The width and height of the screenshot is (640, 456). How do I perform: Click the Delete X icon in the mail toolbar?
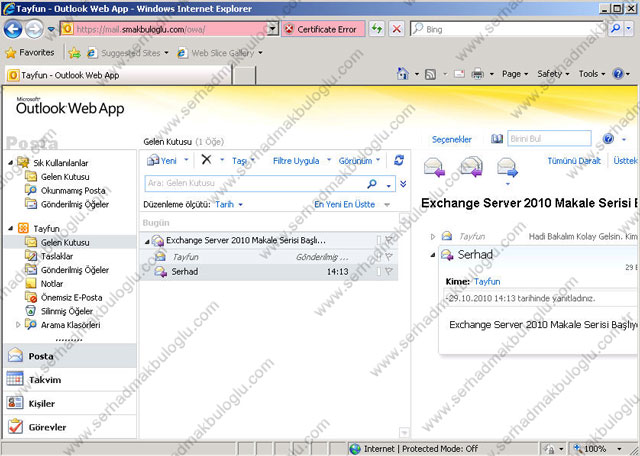(207, 160)
